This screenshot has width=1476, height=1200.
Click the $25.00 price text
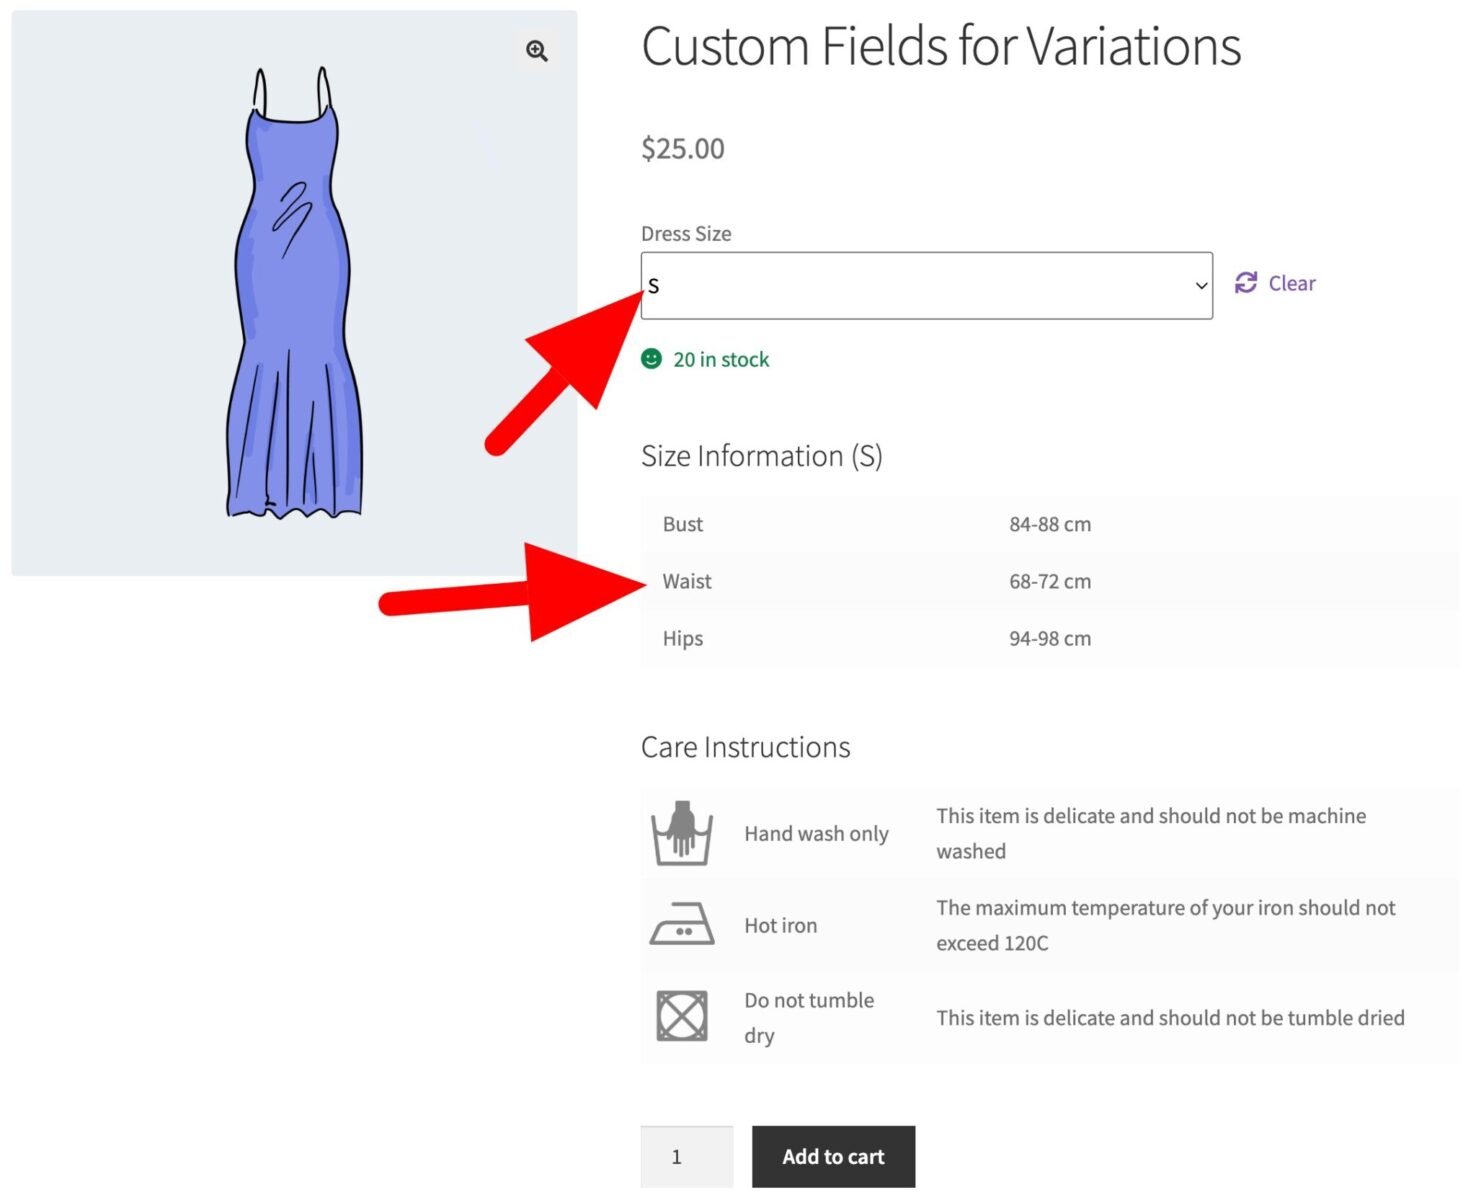[x=683, y=148]
